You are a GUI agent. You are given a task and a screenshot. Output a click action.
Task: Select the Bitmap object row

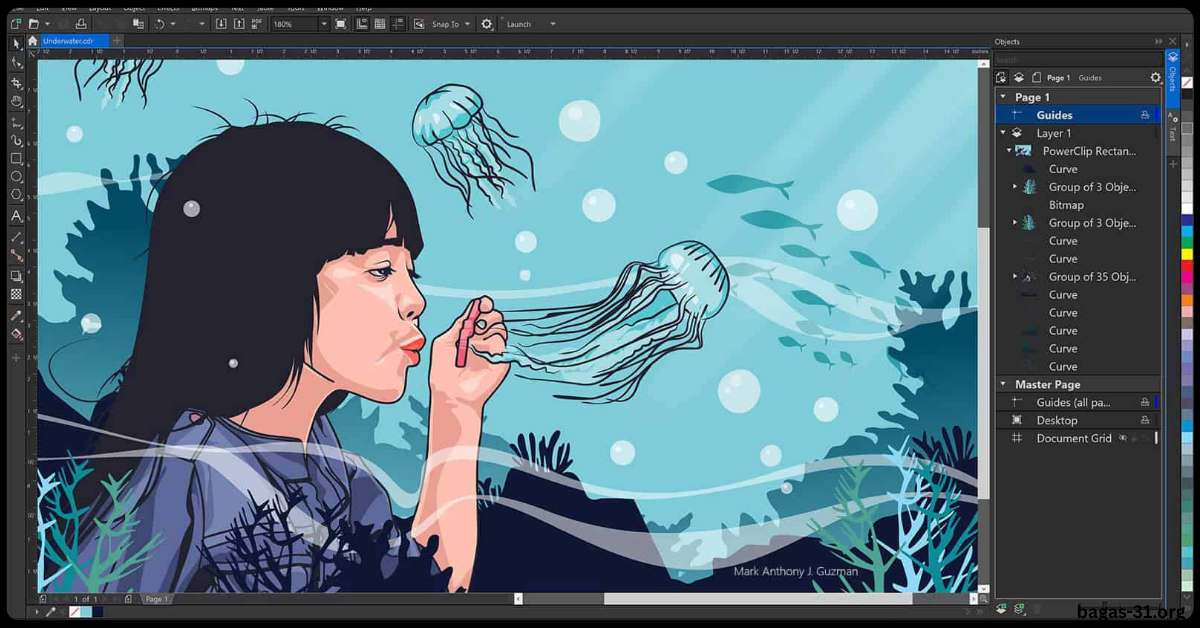coord(1079,205)
